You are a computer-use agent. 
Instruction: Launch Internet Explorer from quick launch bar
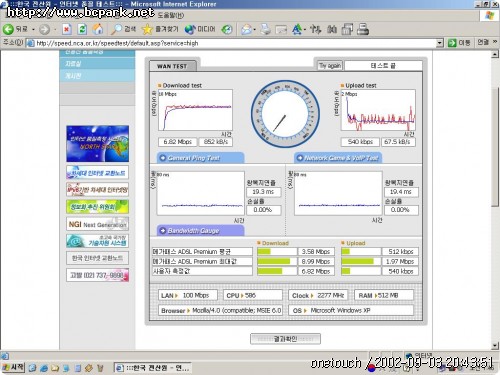pos(44,368)
